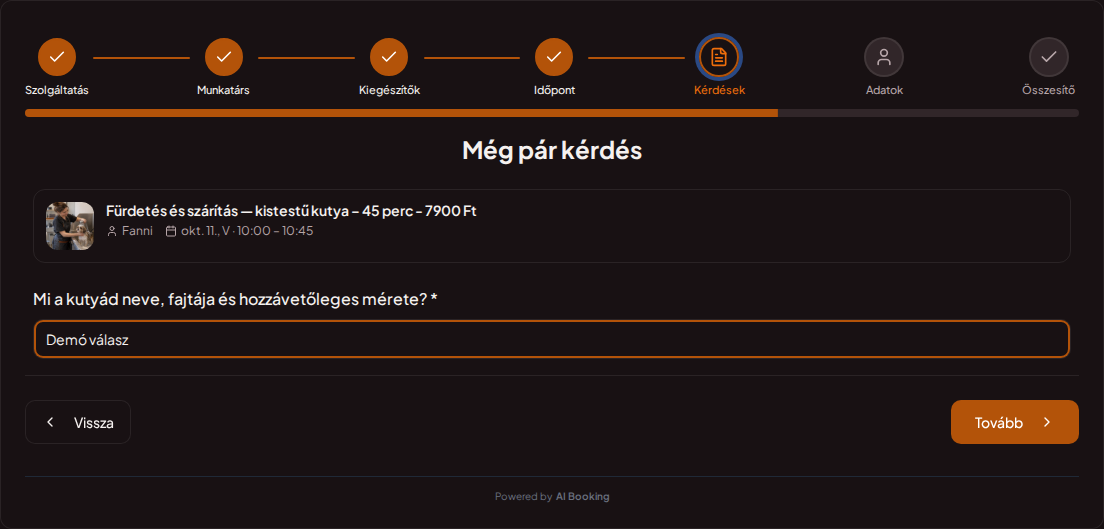Click the dog grooming service thumbnail
The image size is (1104, 529).
70,226
